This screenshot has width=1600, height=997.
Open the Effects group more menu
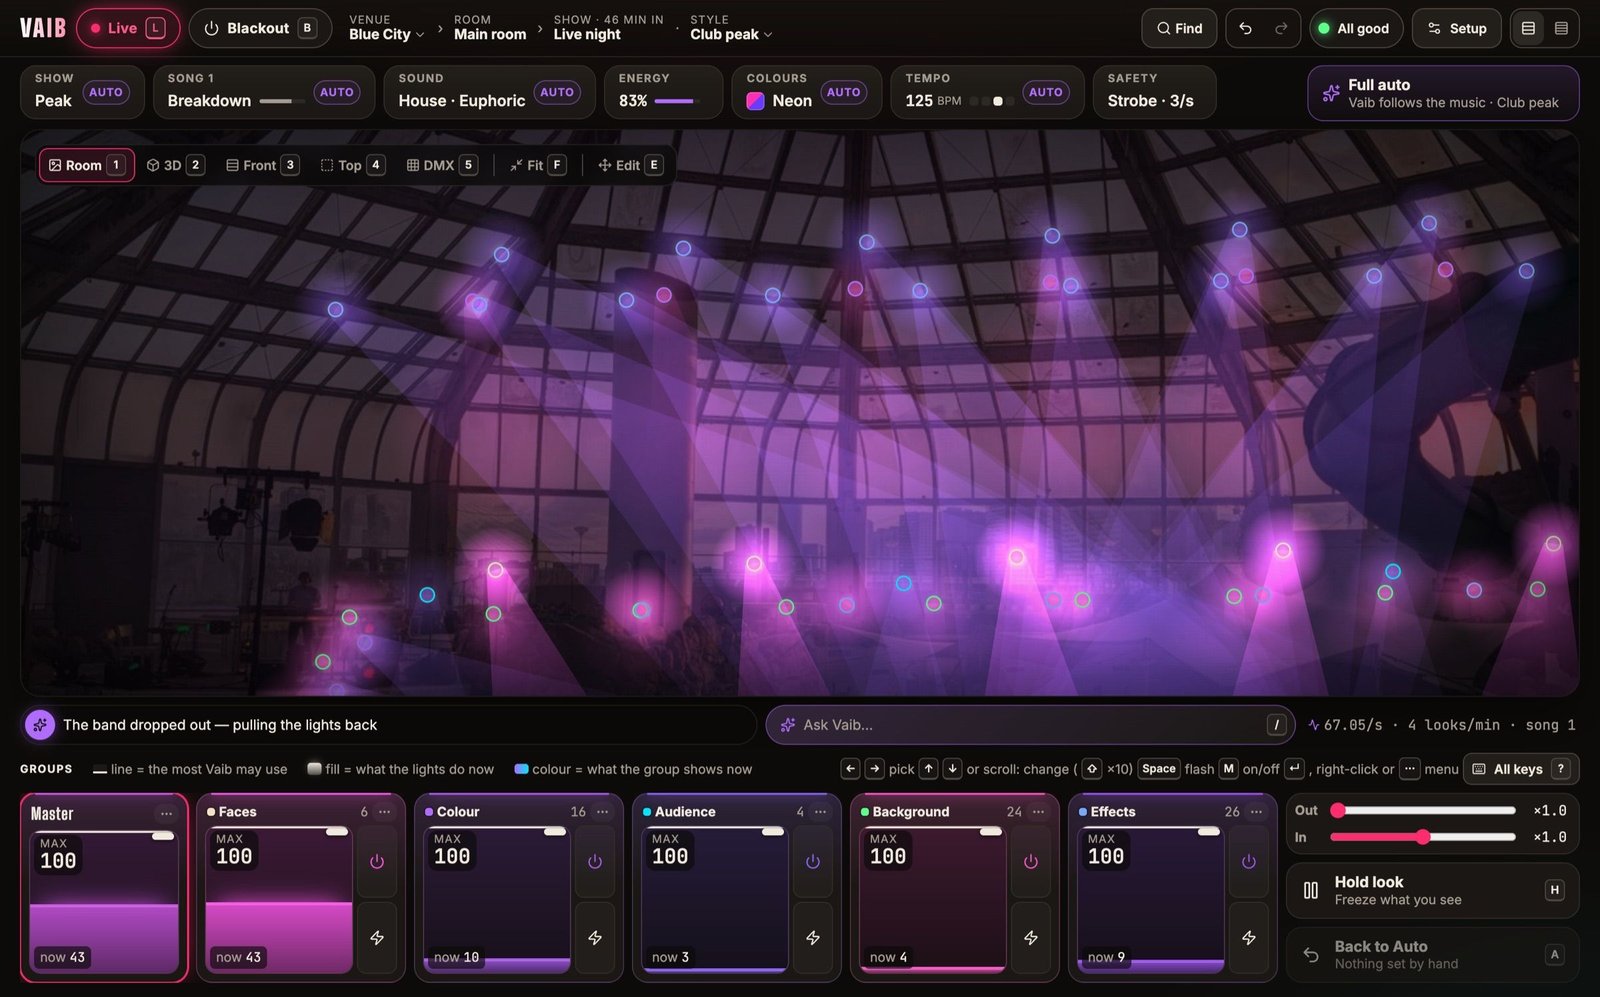[x=1256, y=811]
